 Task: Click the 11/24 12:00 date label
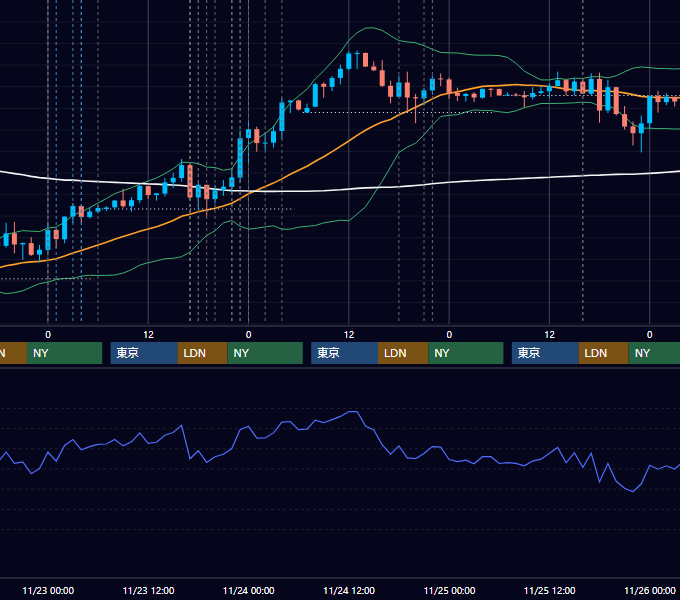(x=349, y=590)
